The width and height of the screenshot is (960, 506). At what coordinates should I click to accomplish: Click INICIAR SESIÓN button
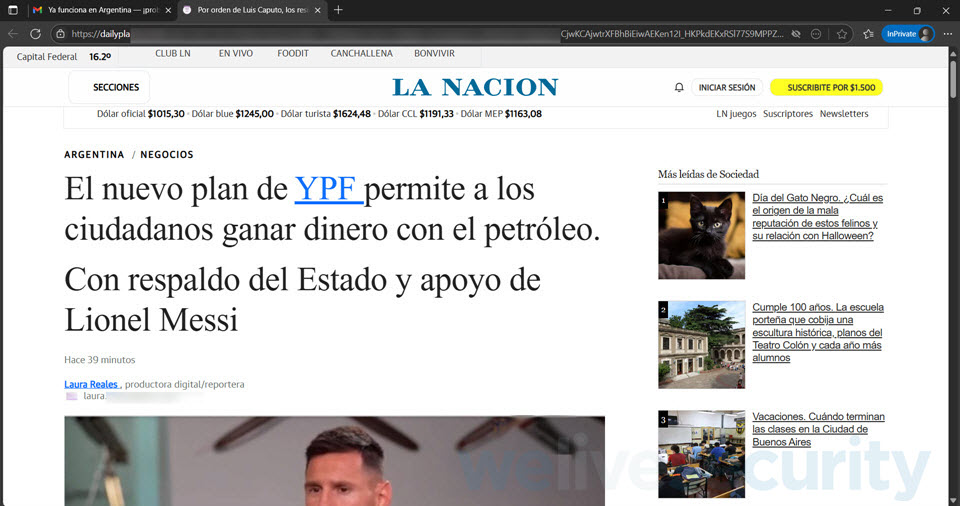(x=727, y=88)
